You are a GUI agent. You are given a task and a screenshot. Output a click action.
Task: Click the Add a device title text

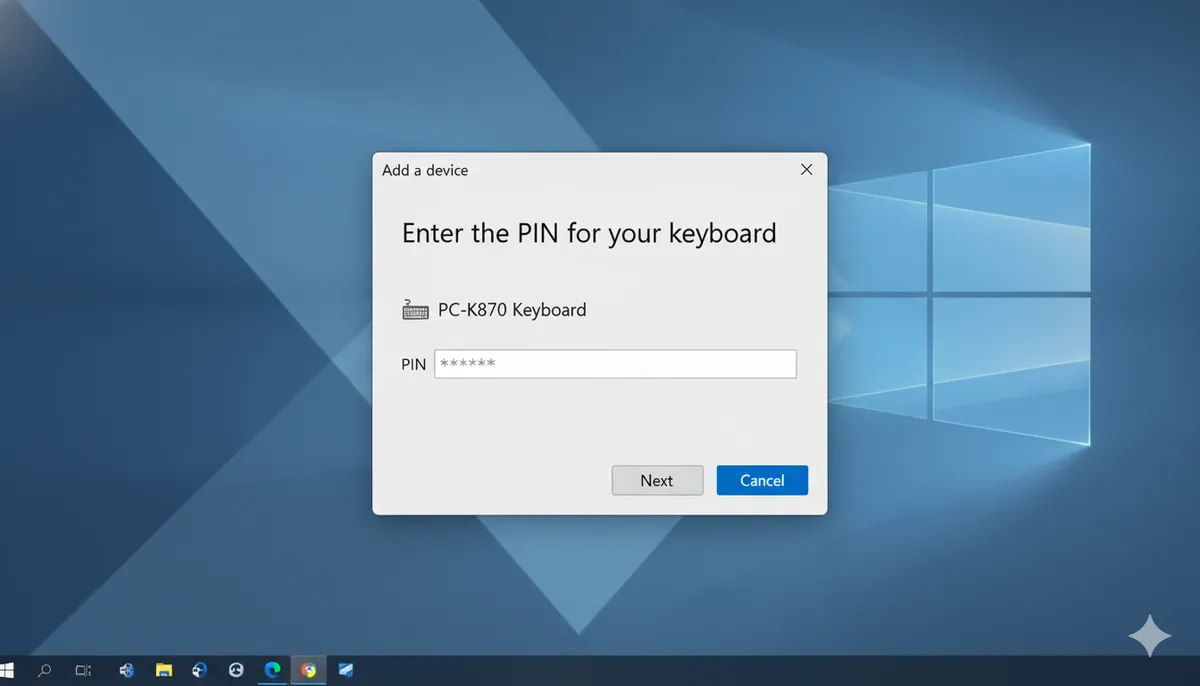[x=424, y=170]
